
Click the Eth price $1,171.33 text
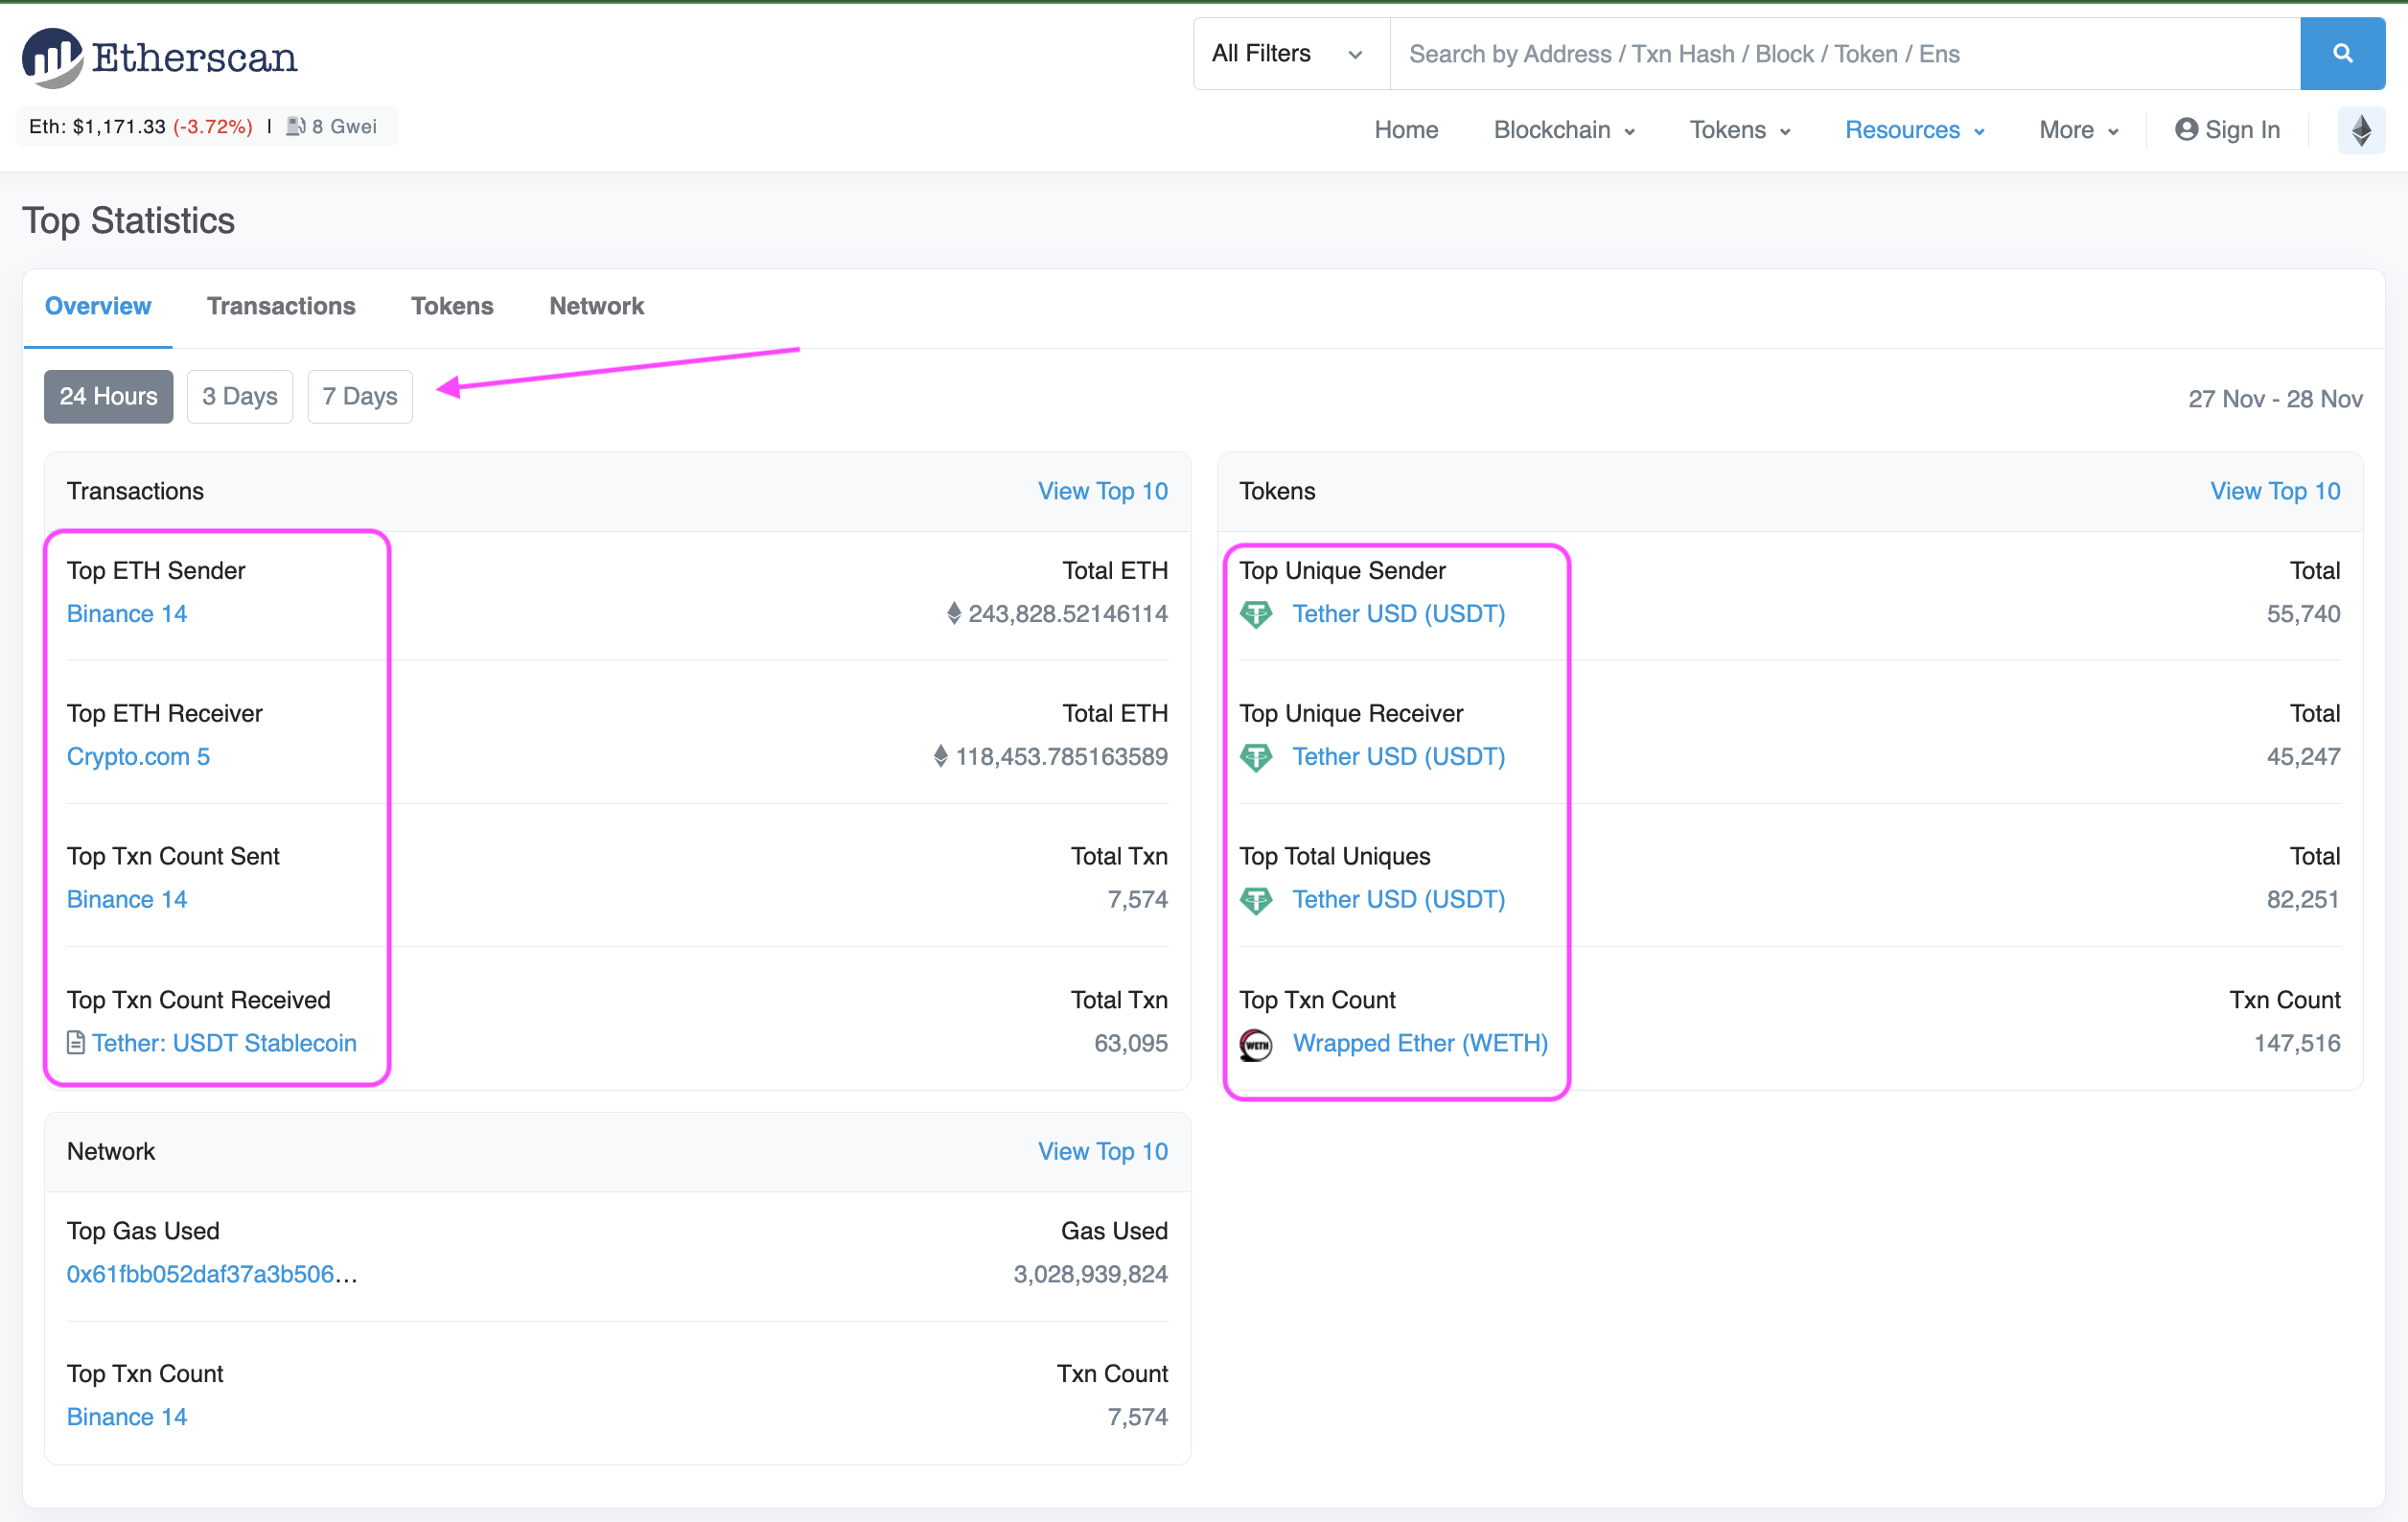click(97, 127)
